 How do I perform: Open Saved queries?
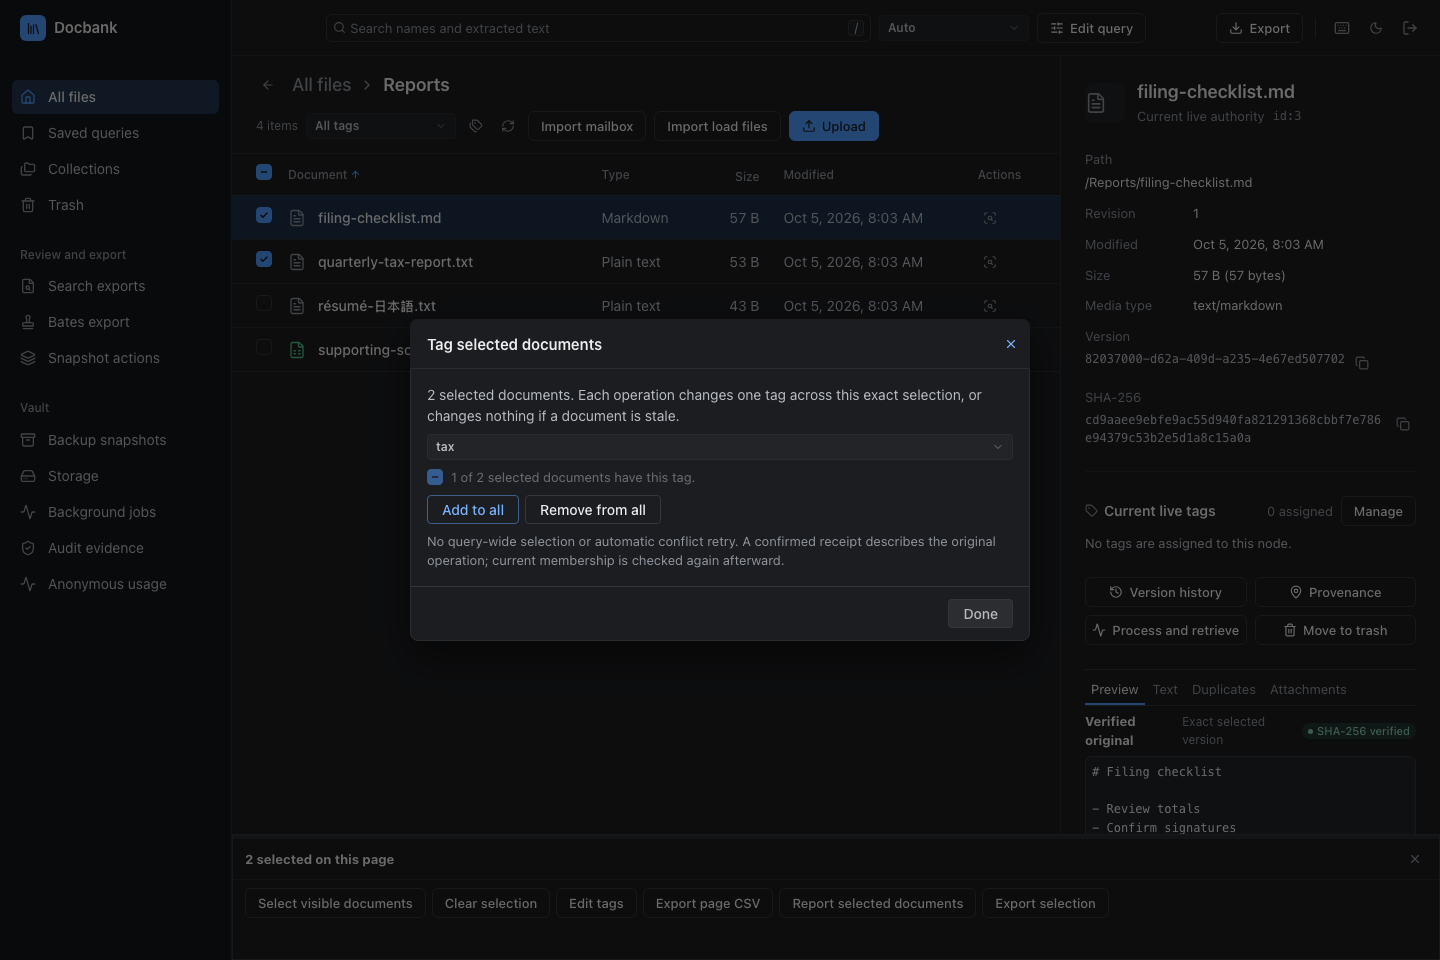pyautogui.click(x=115, y=133)
